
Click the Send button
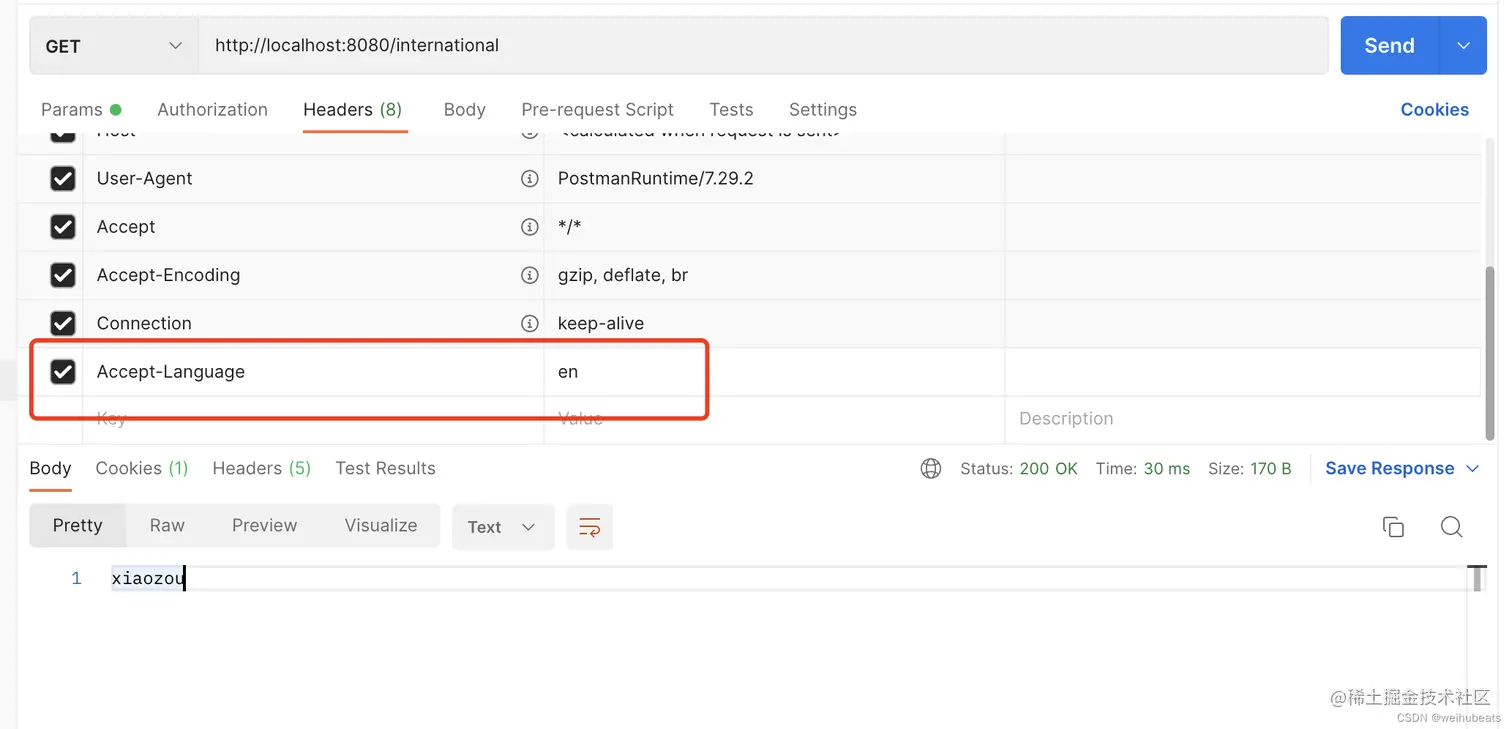pyautogui.click(x=1390, y=46)
